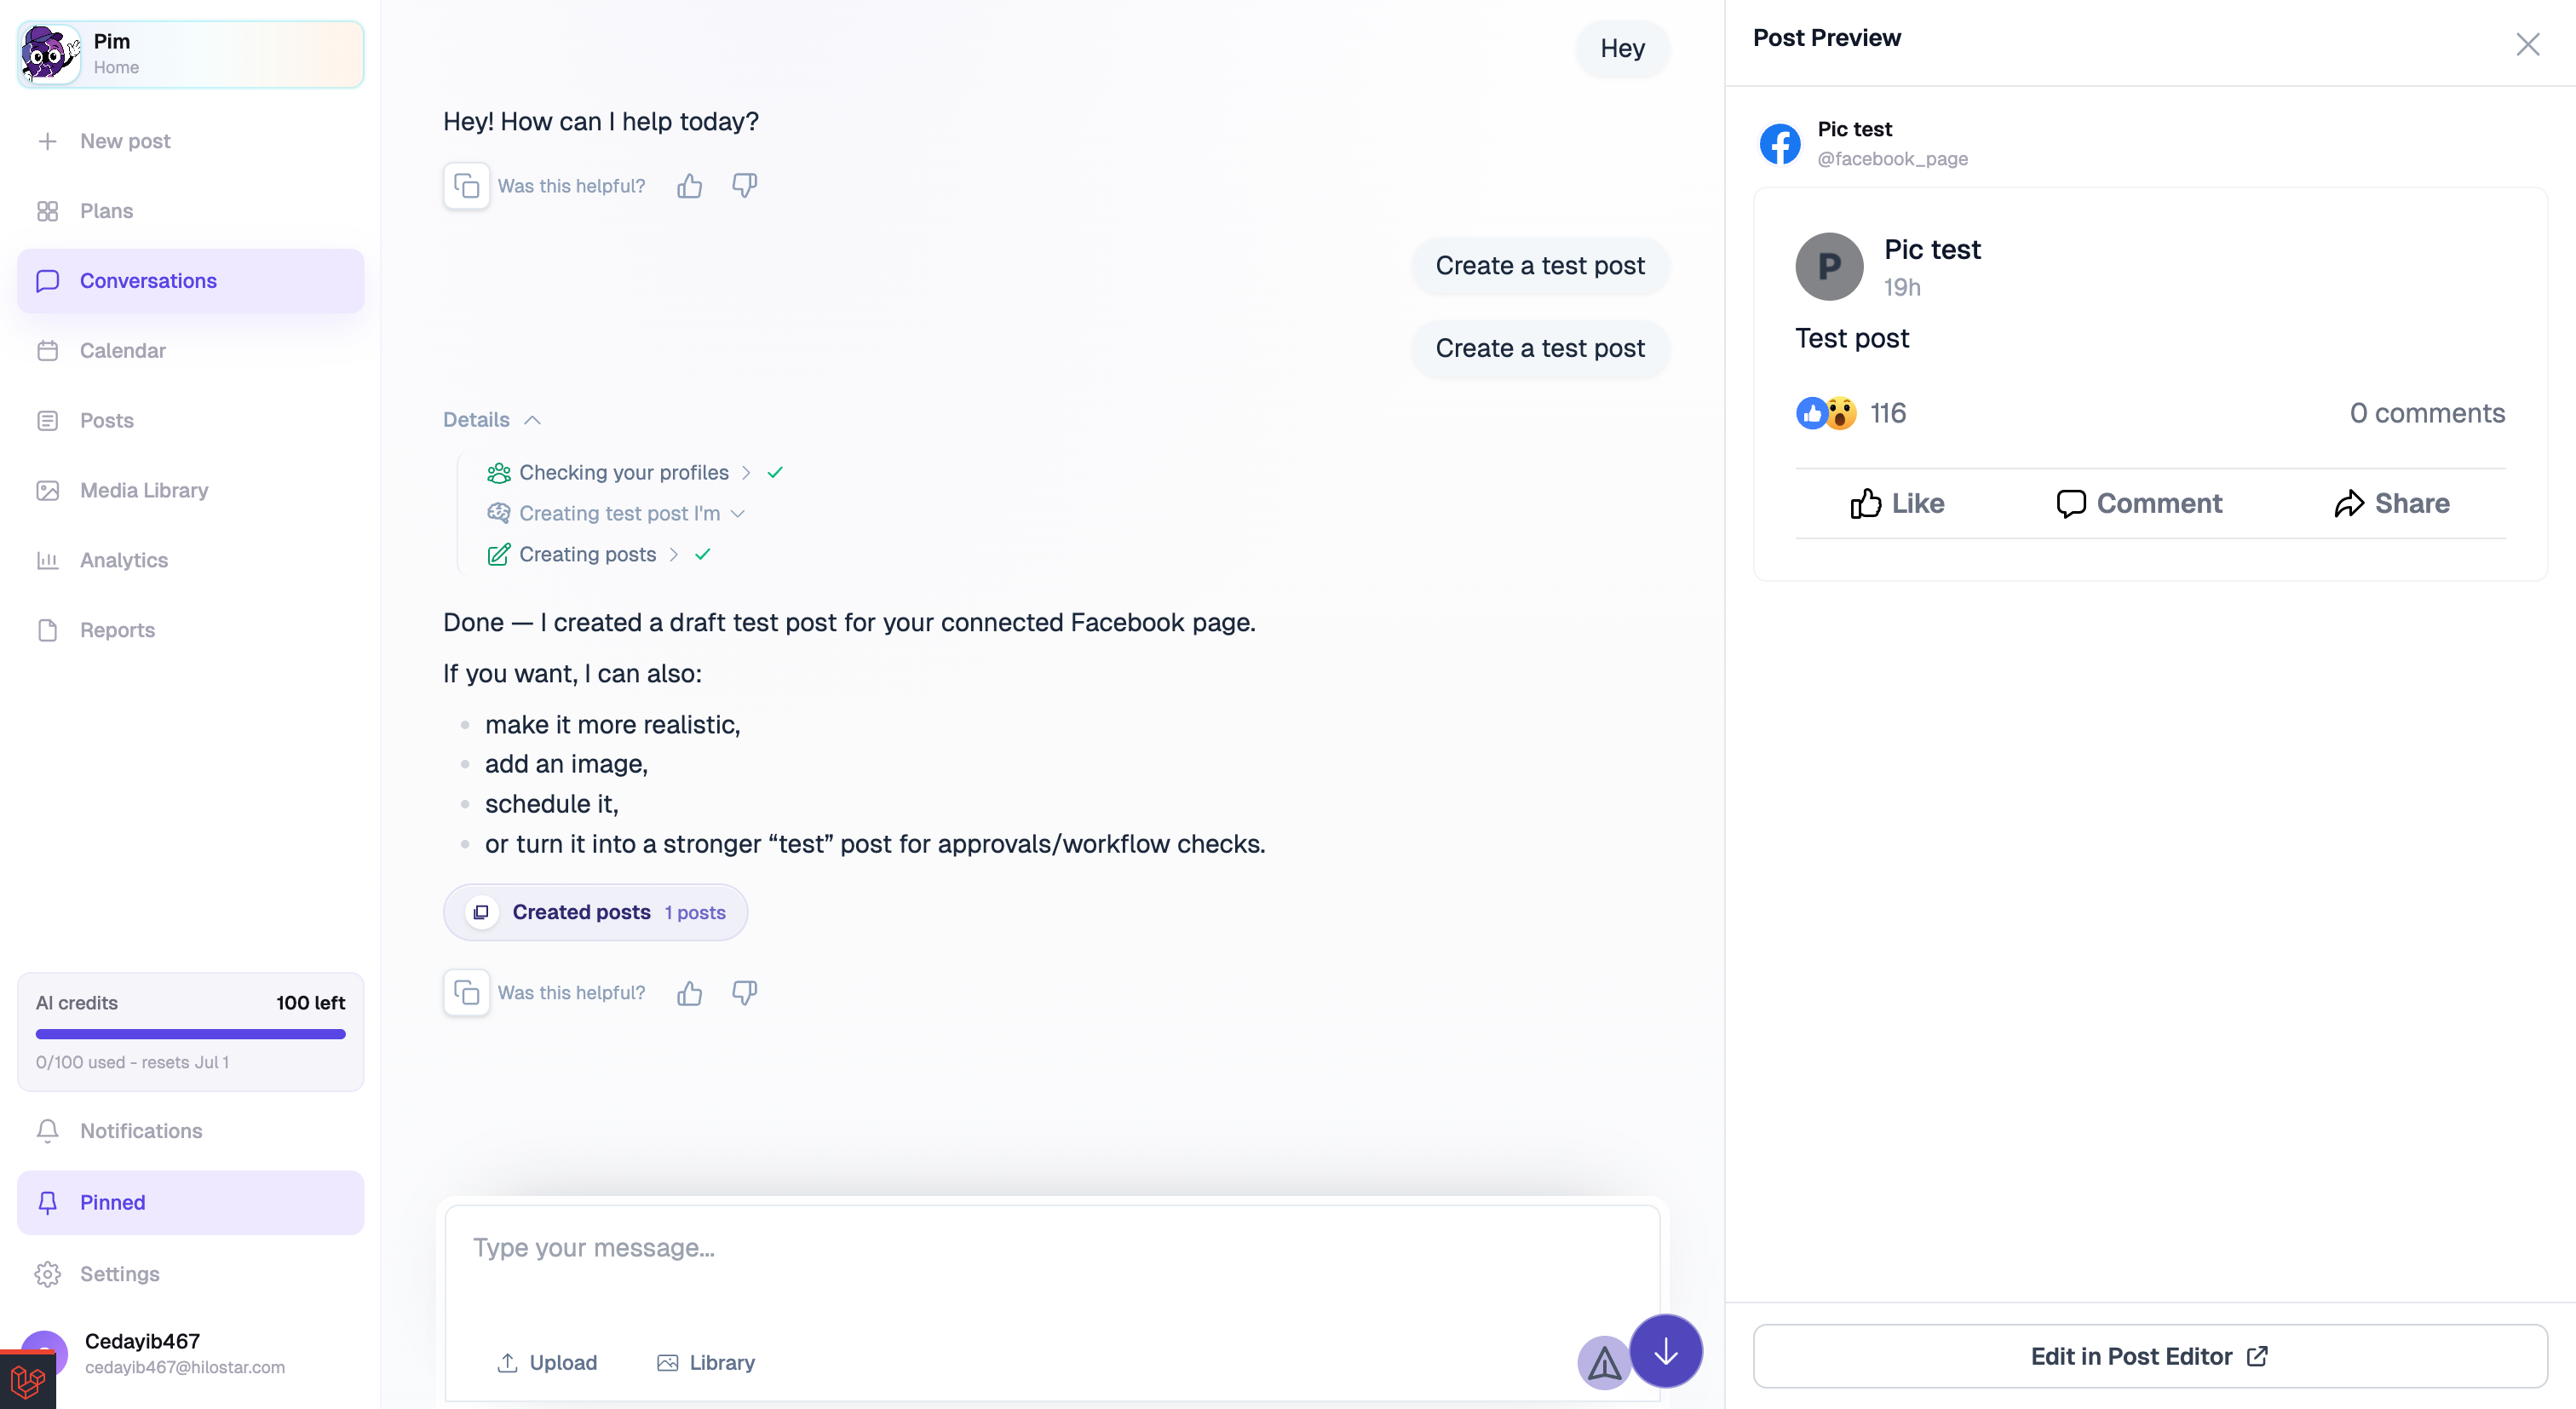Screen dimensions: 2576x1409
Task: Click Edit in Post Editor button
Action: [2150, 1356]
